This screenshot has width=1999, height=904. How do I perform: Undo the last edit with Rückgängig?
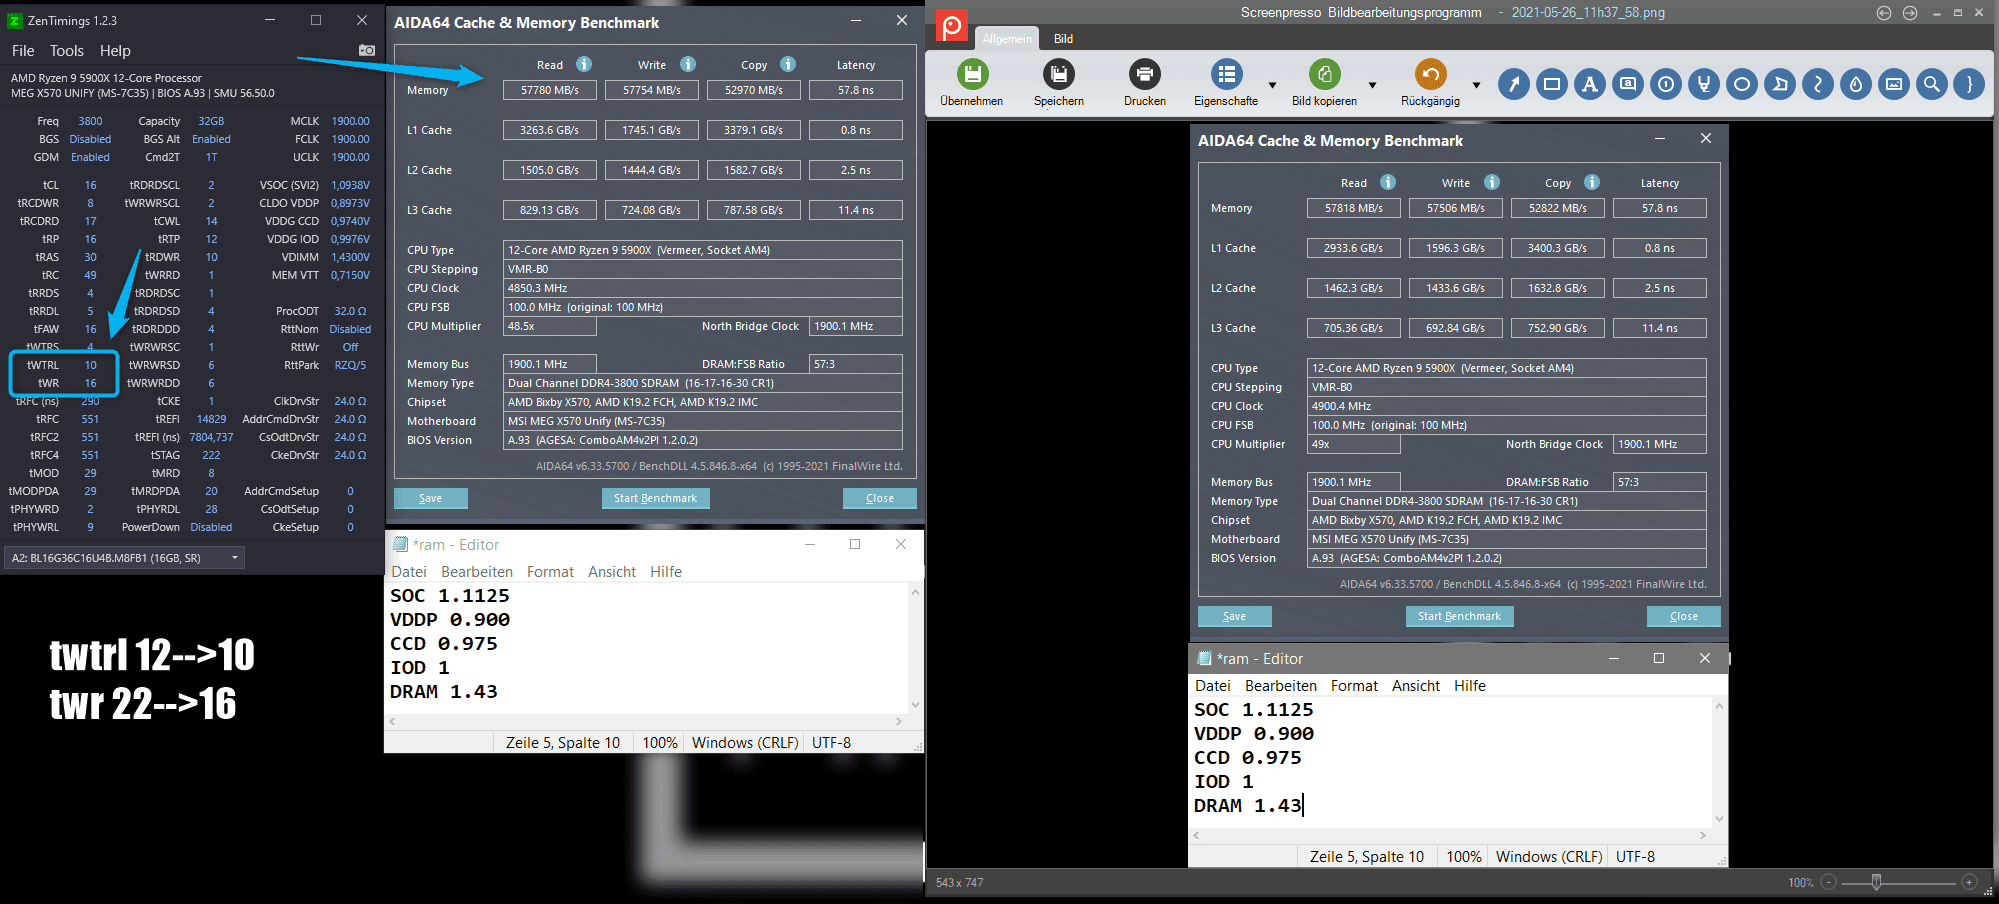pos(1430,74)
